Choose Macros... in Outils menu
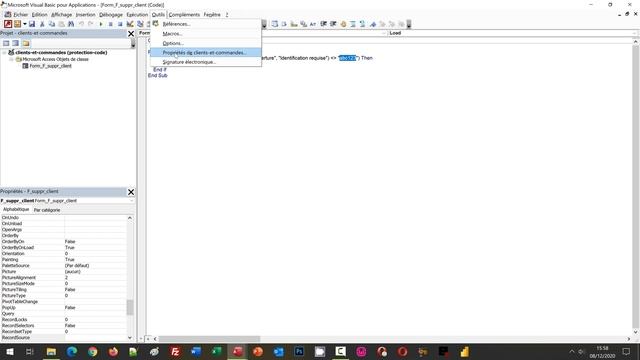Screen dimensions: 640x360 tap(206, 33)
